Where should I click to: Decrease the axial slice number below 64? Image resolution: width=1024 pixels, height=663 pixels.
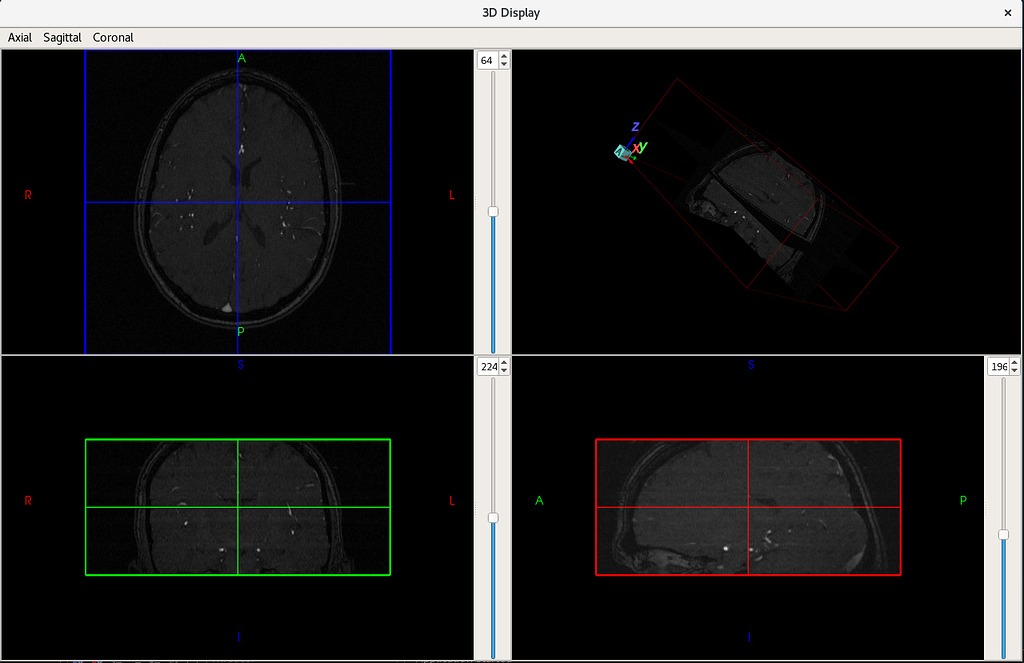click(504, 65)
